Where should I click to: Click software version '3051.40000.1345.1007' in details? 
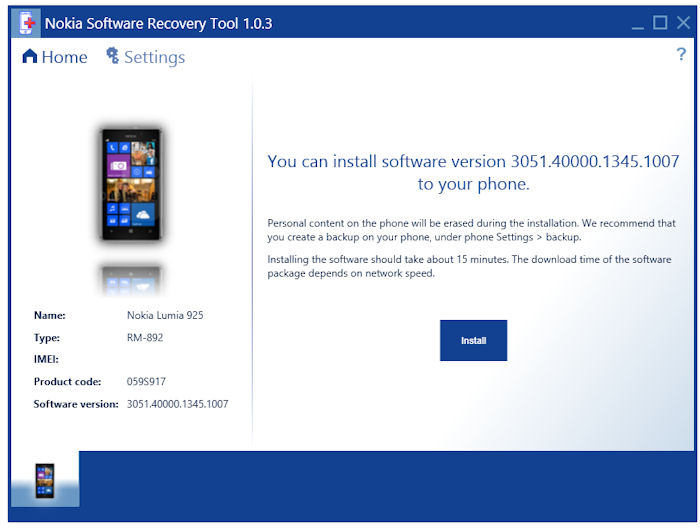tap(178, 404)
